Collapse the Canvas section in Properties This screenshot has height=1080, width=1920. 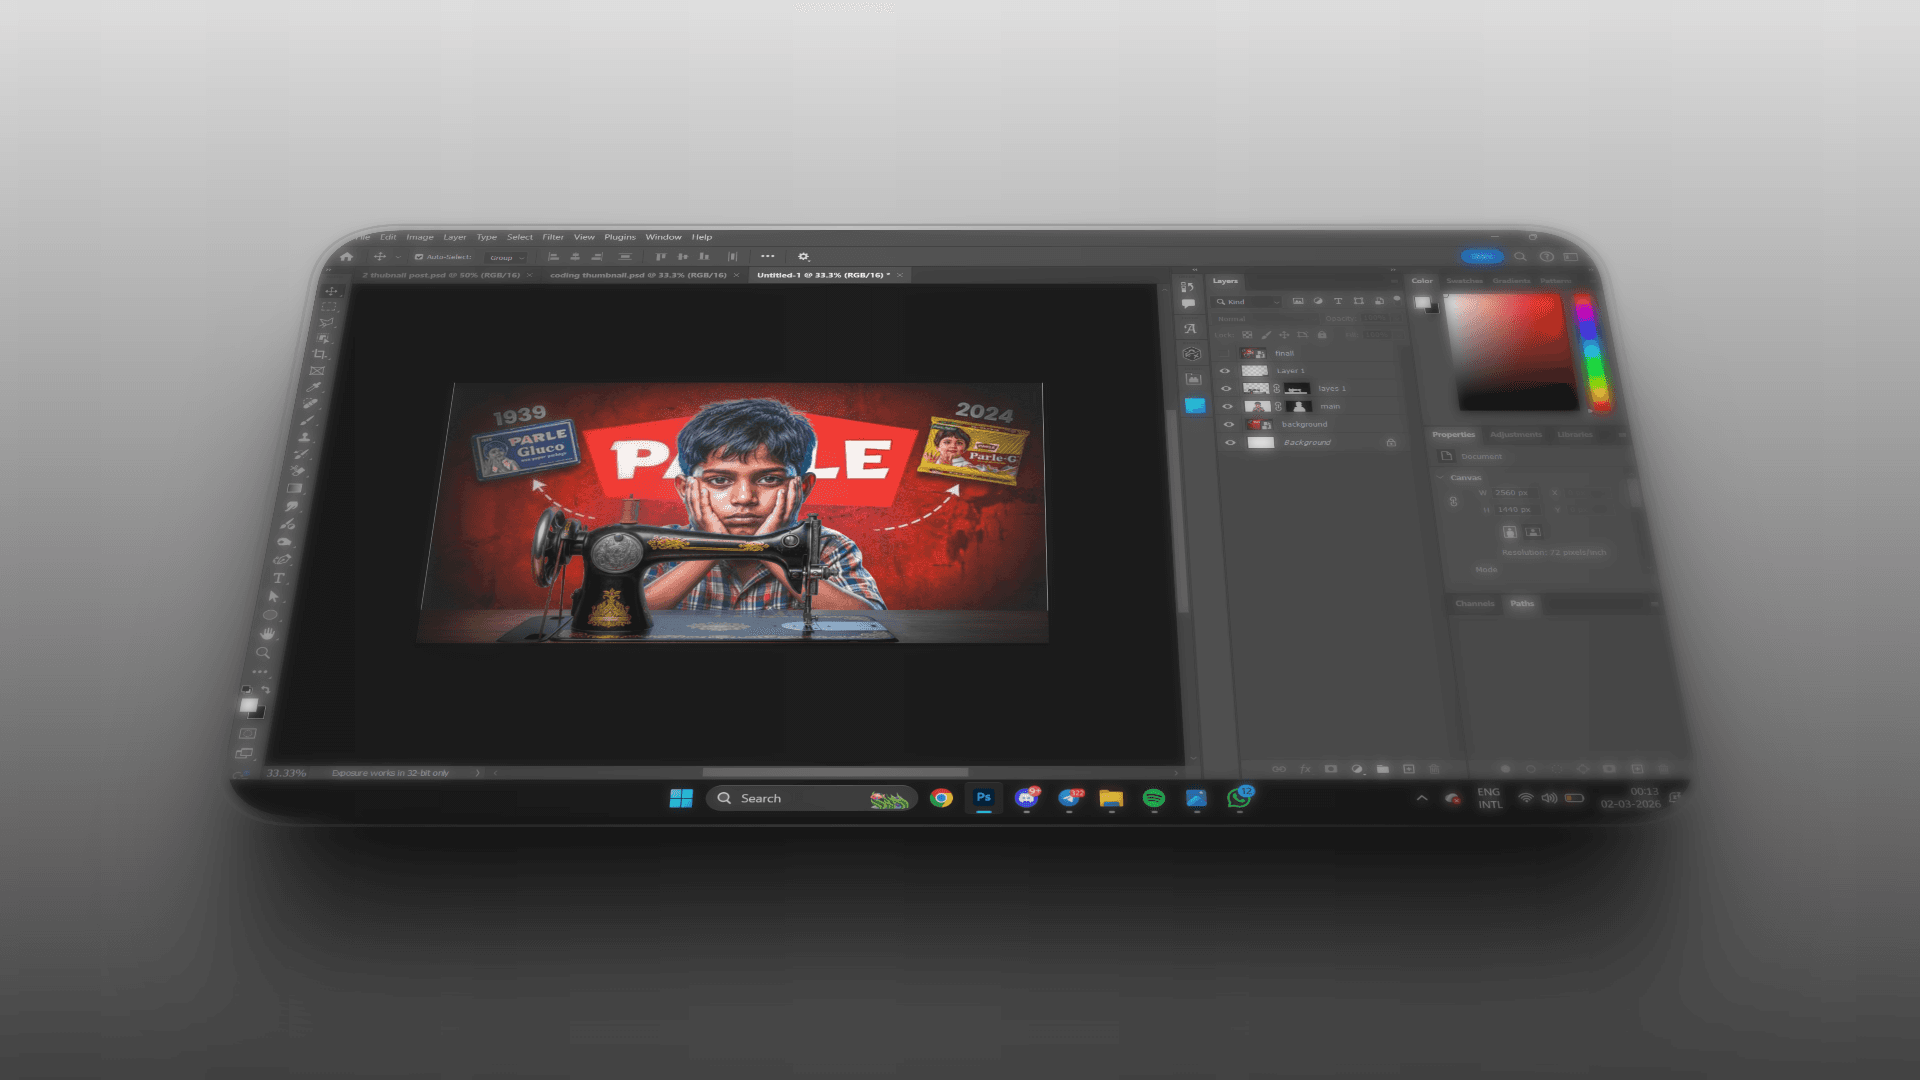tap(1441, 477)
